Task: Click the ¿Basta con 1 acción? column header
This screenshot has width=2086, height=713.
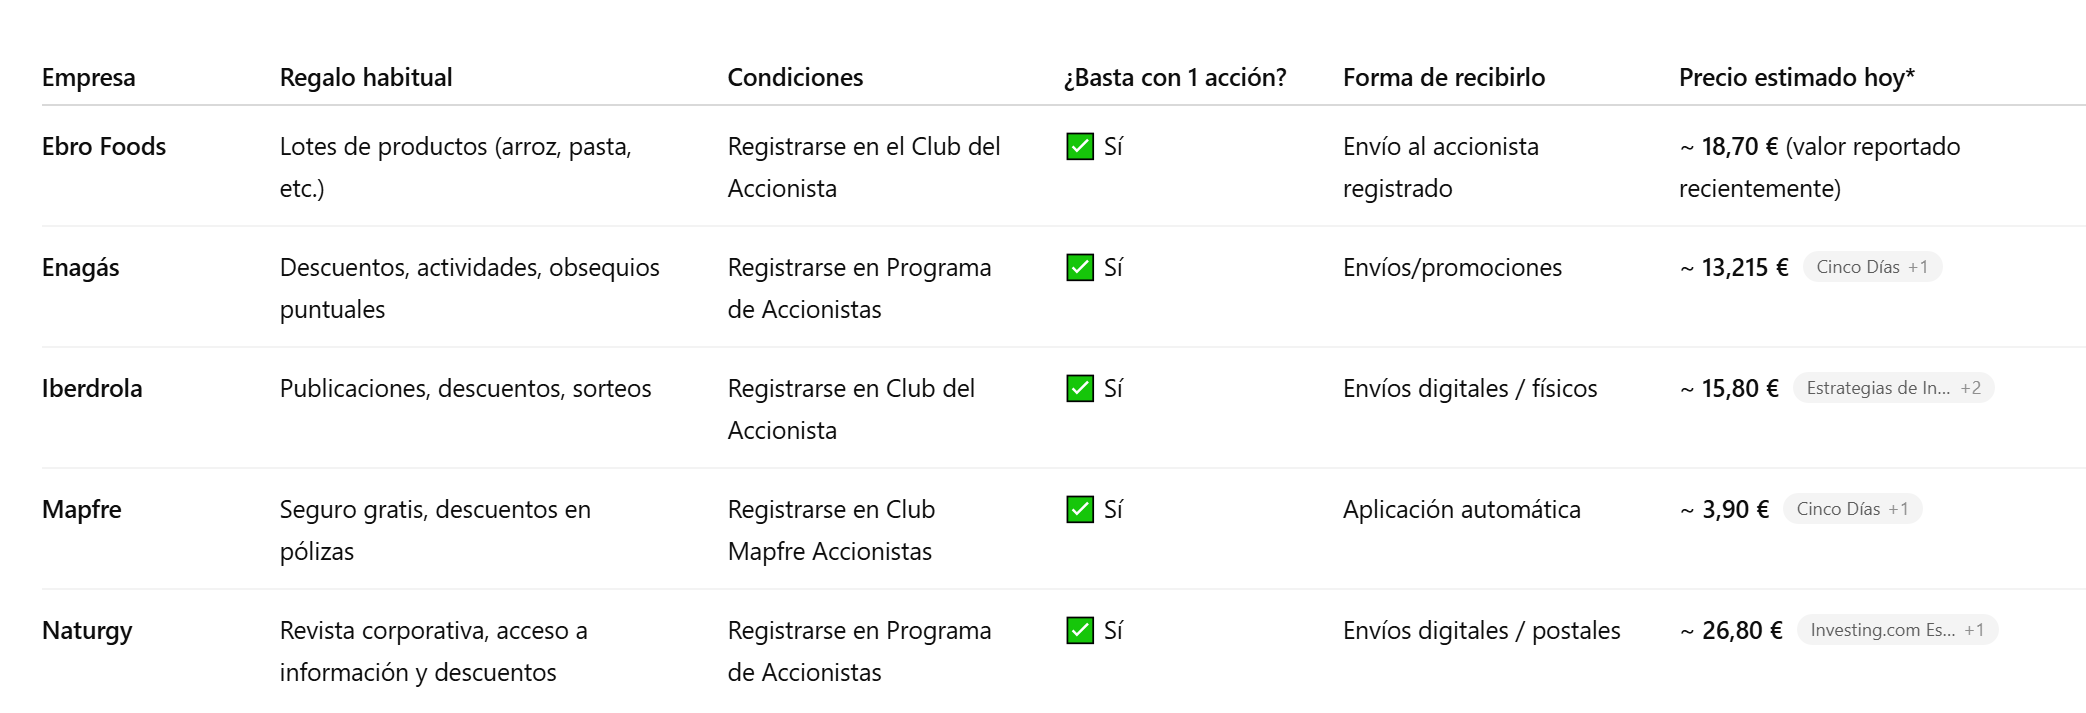Action: tap(1175, 78)
